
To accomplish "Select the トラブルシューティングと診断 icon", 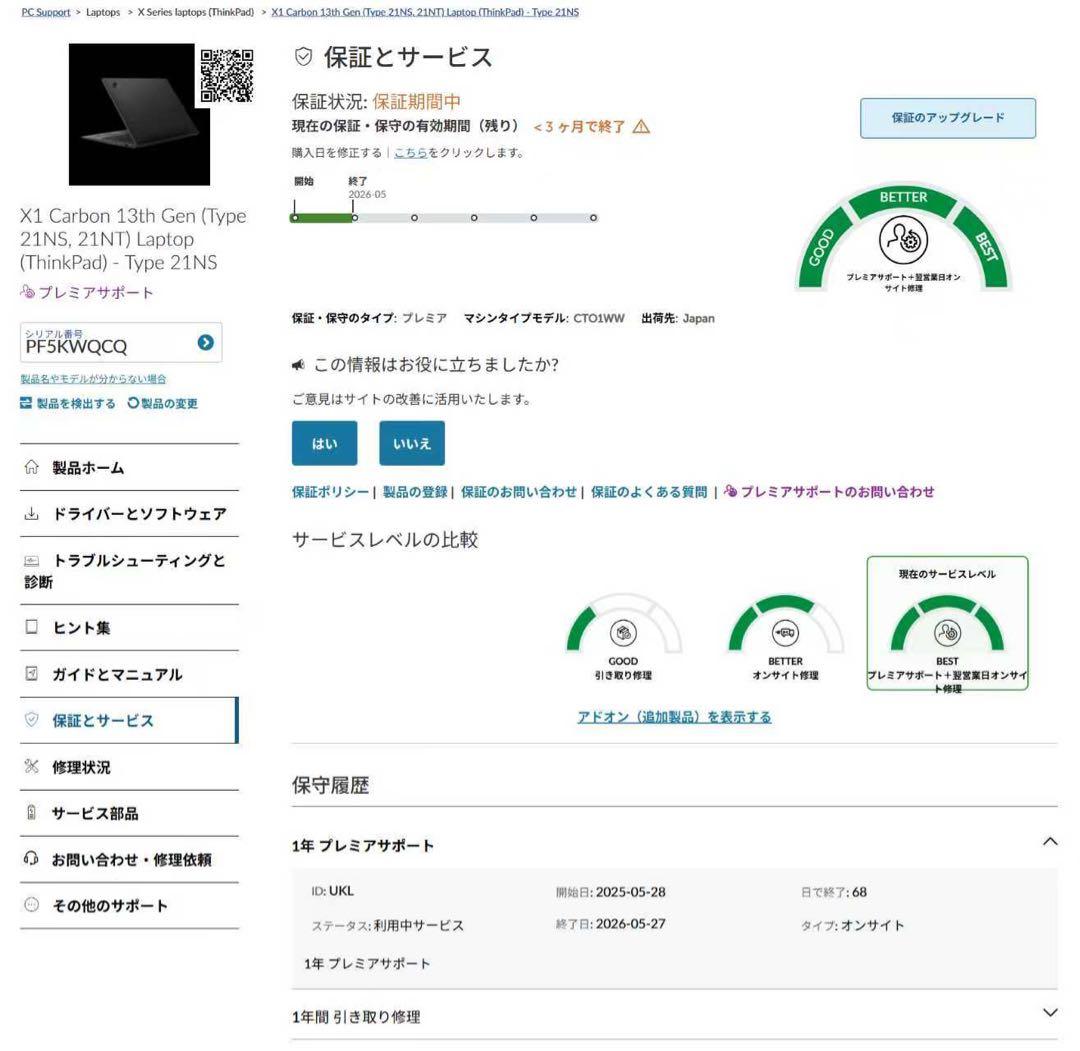I will 33,561.
